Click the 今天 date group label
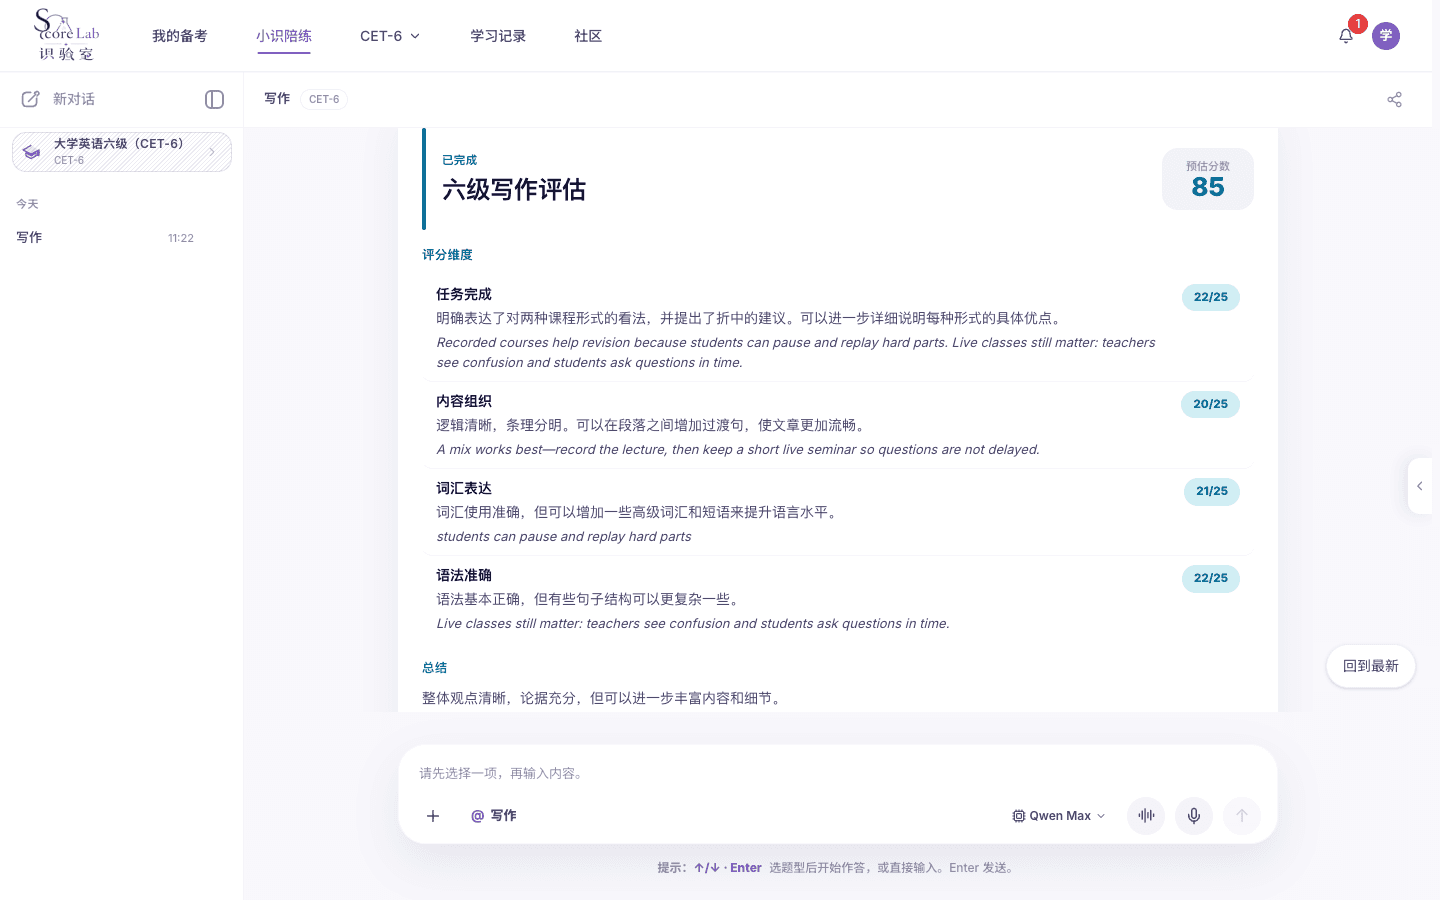 tap(27, 204)
